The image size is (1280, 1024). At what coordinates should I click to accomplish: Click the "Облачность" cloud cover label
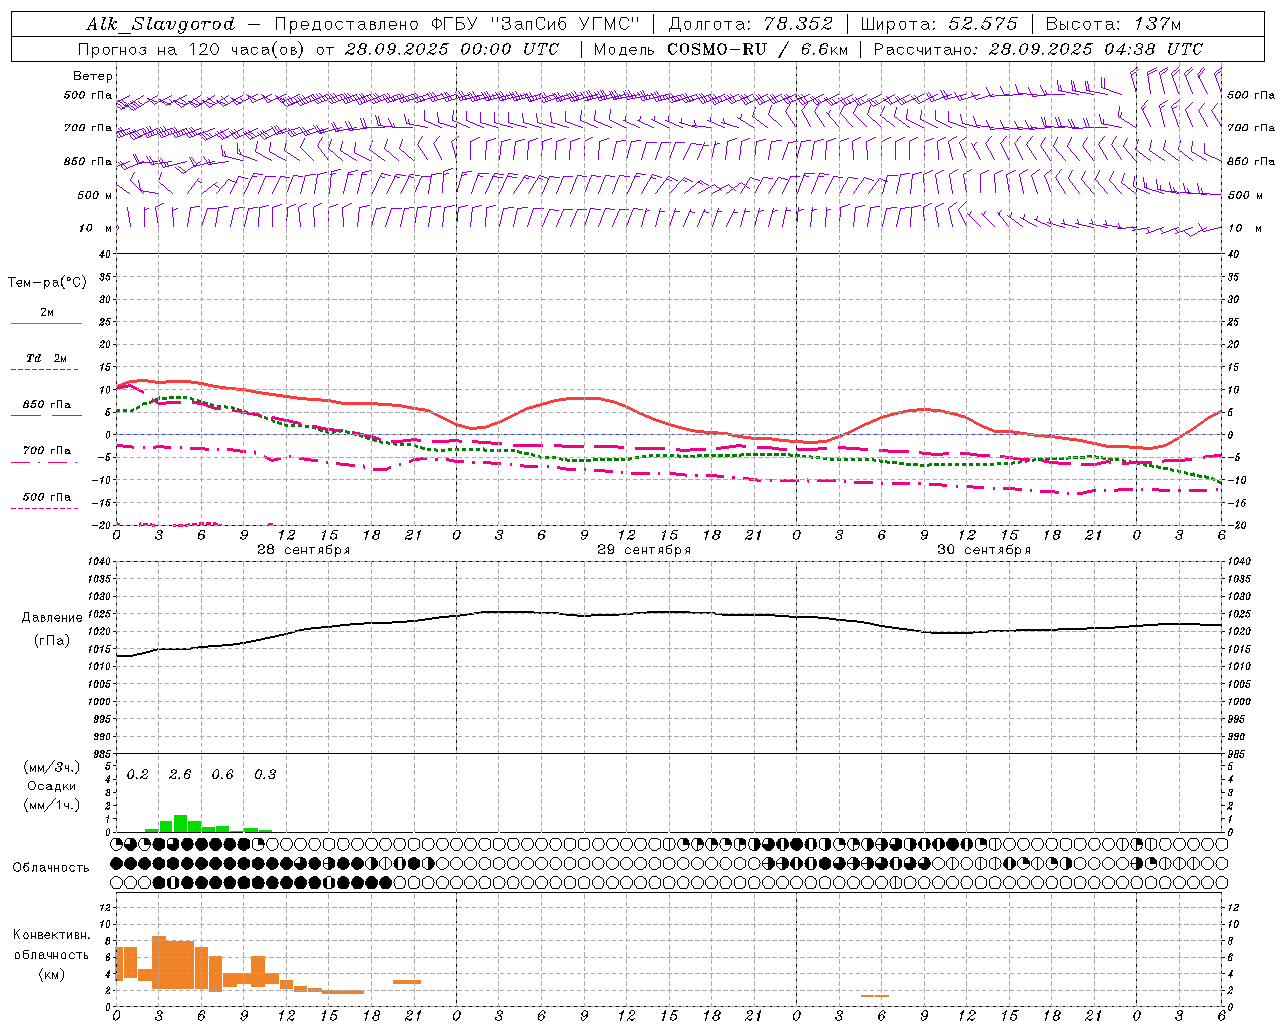pos(51,868)
